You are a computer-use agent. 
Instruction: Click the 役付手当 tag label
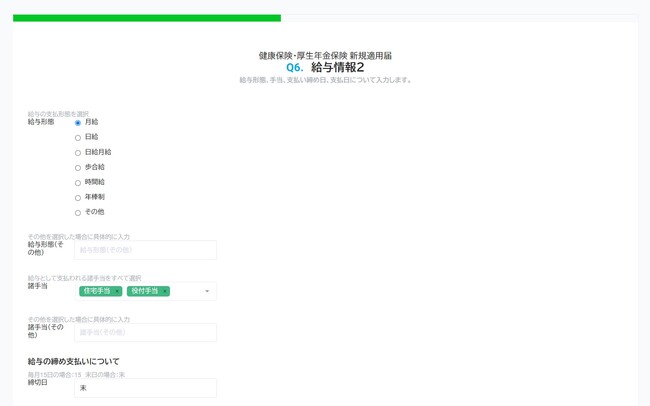(144, 291)
